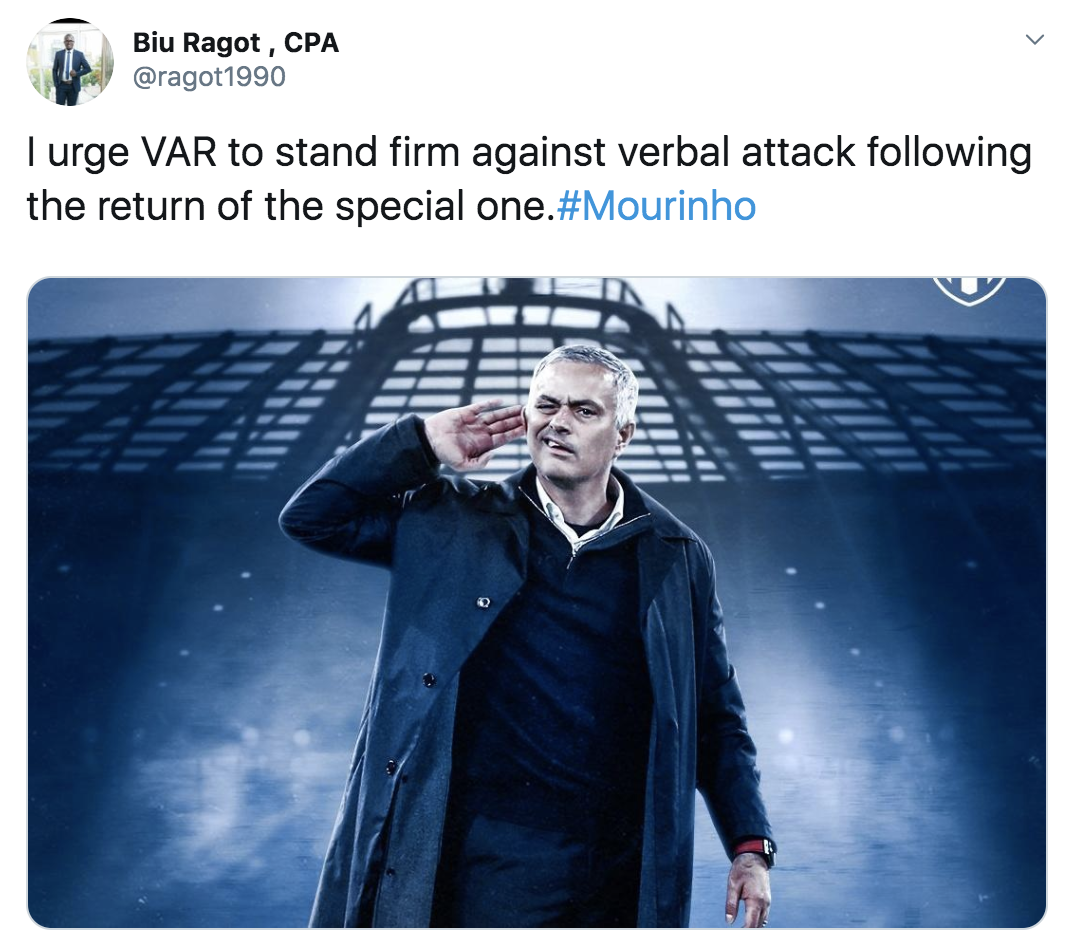The height and width of the screenshot is (950, 1070).
Task: Open the #Mourinho hashtag
Action: [656, 206]
